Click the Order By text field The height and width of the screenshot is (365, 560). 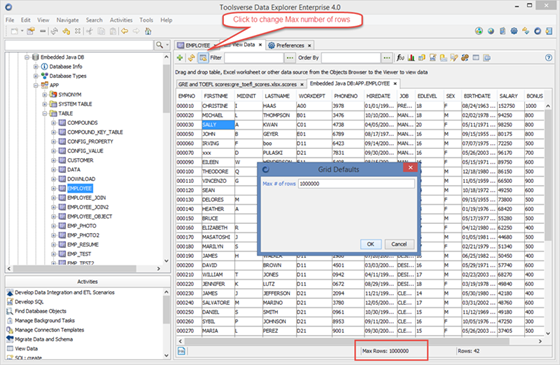click(x=351, y=58)
